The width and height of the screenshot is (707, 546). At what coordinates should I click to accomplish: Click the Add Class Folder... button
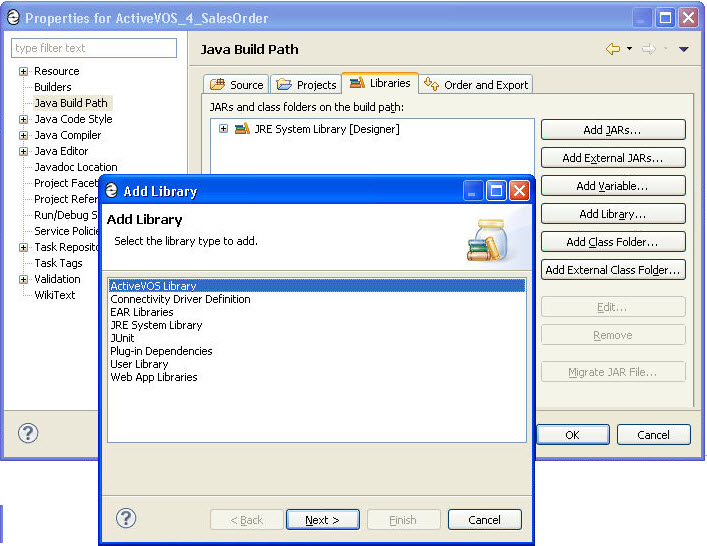coord(613,242)
